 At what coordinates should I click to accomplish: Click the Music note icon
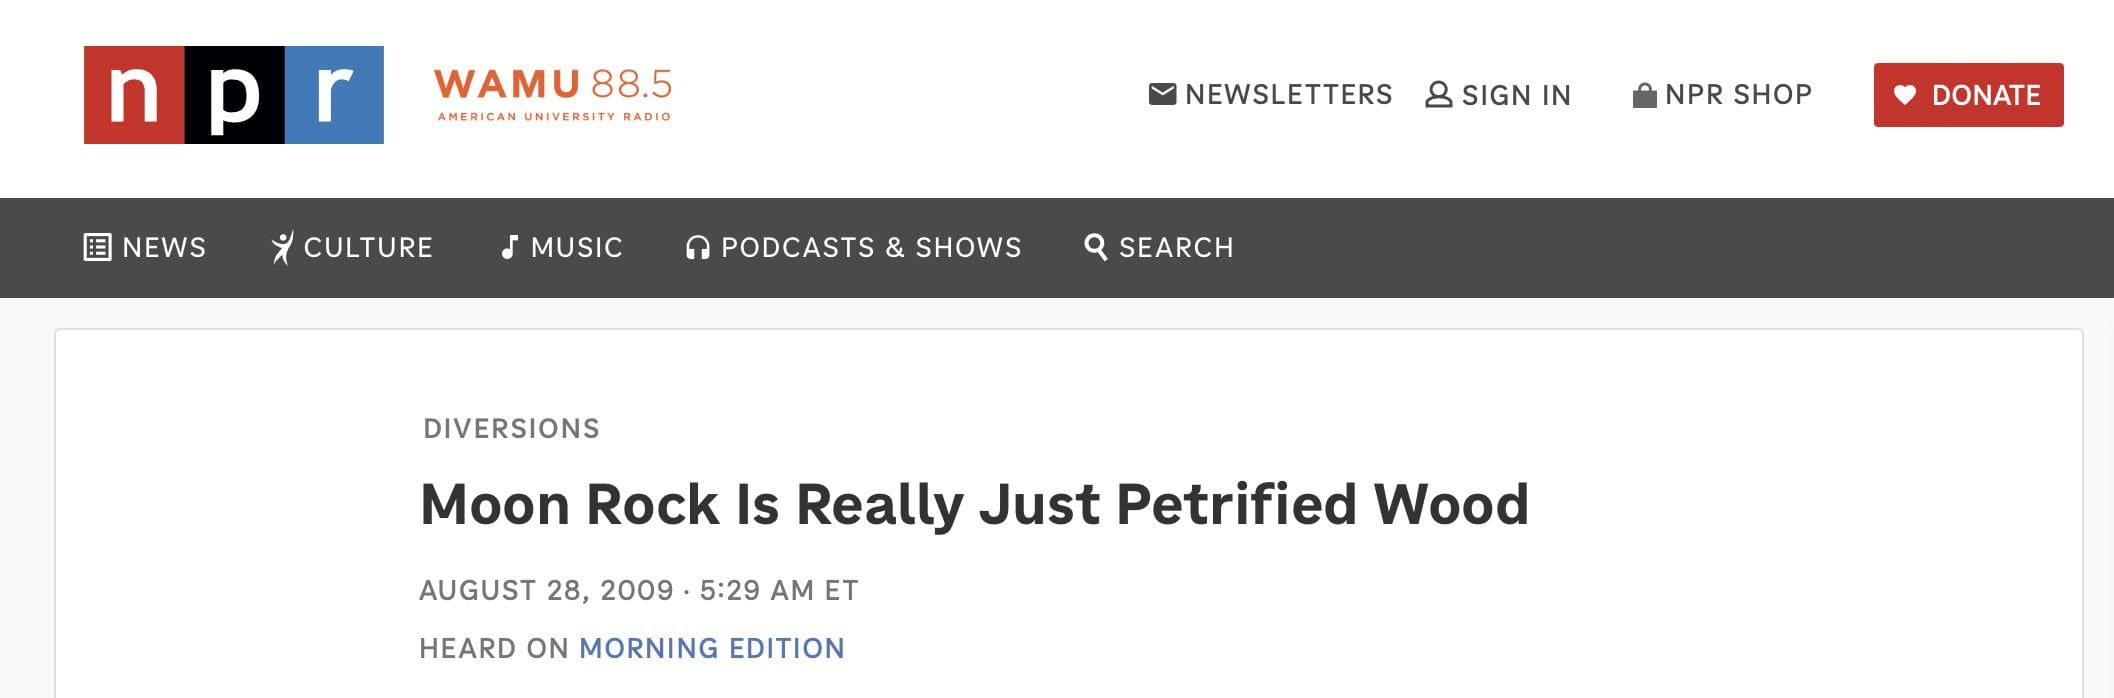click(509, 247)
